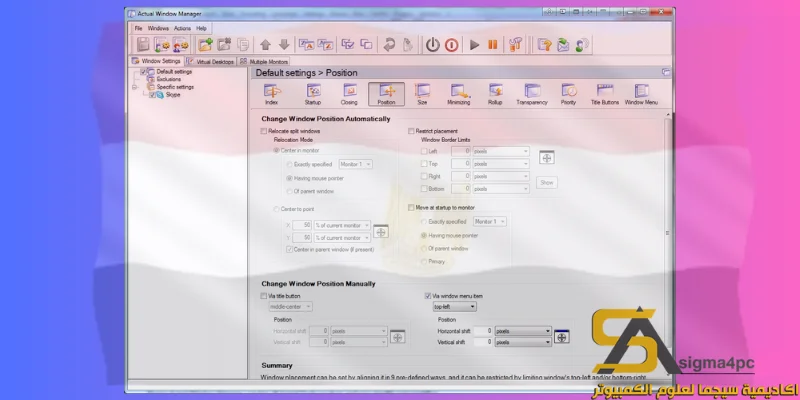Open the Rollup settings page
The image size is (800, 400).
pos(495,94)
